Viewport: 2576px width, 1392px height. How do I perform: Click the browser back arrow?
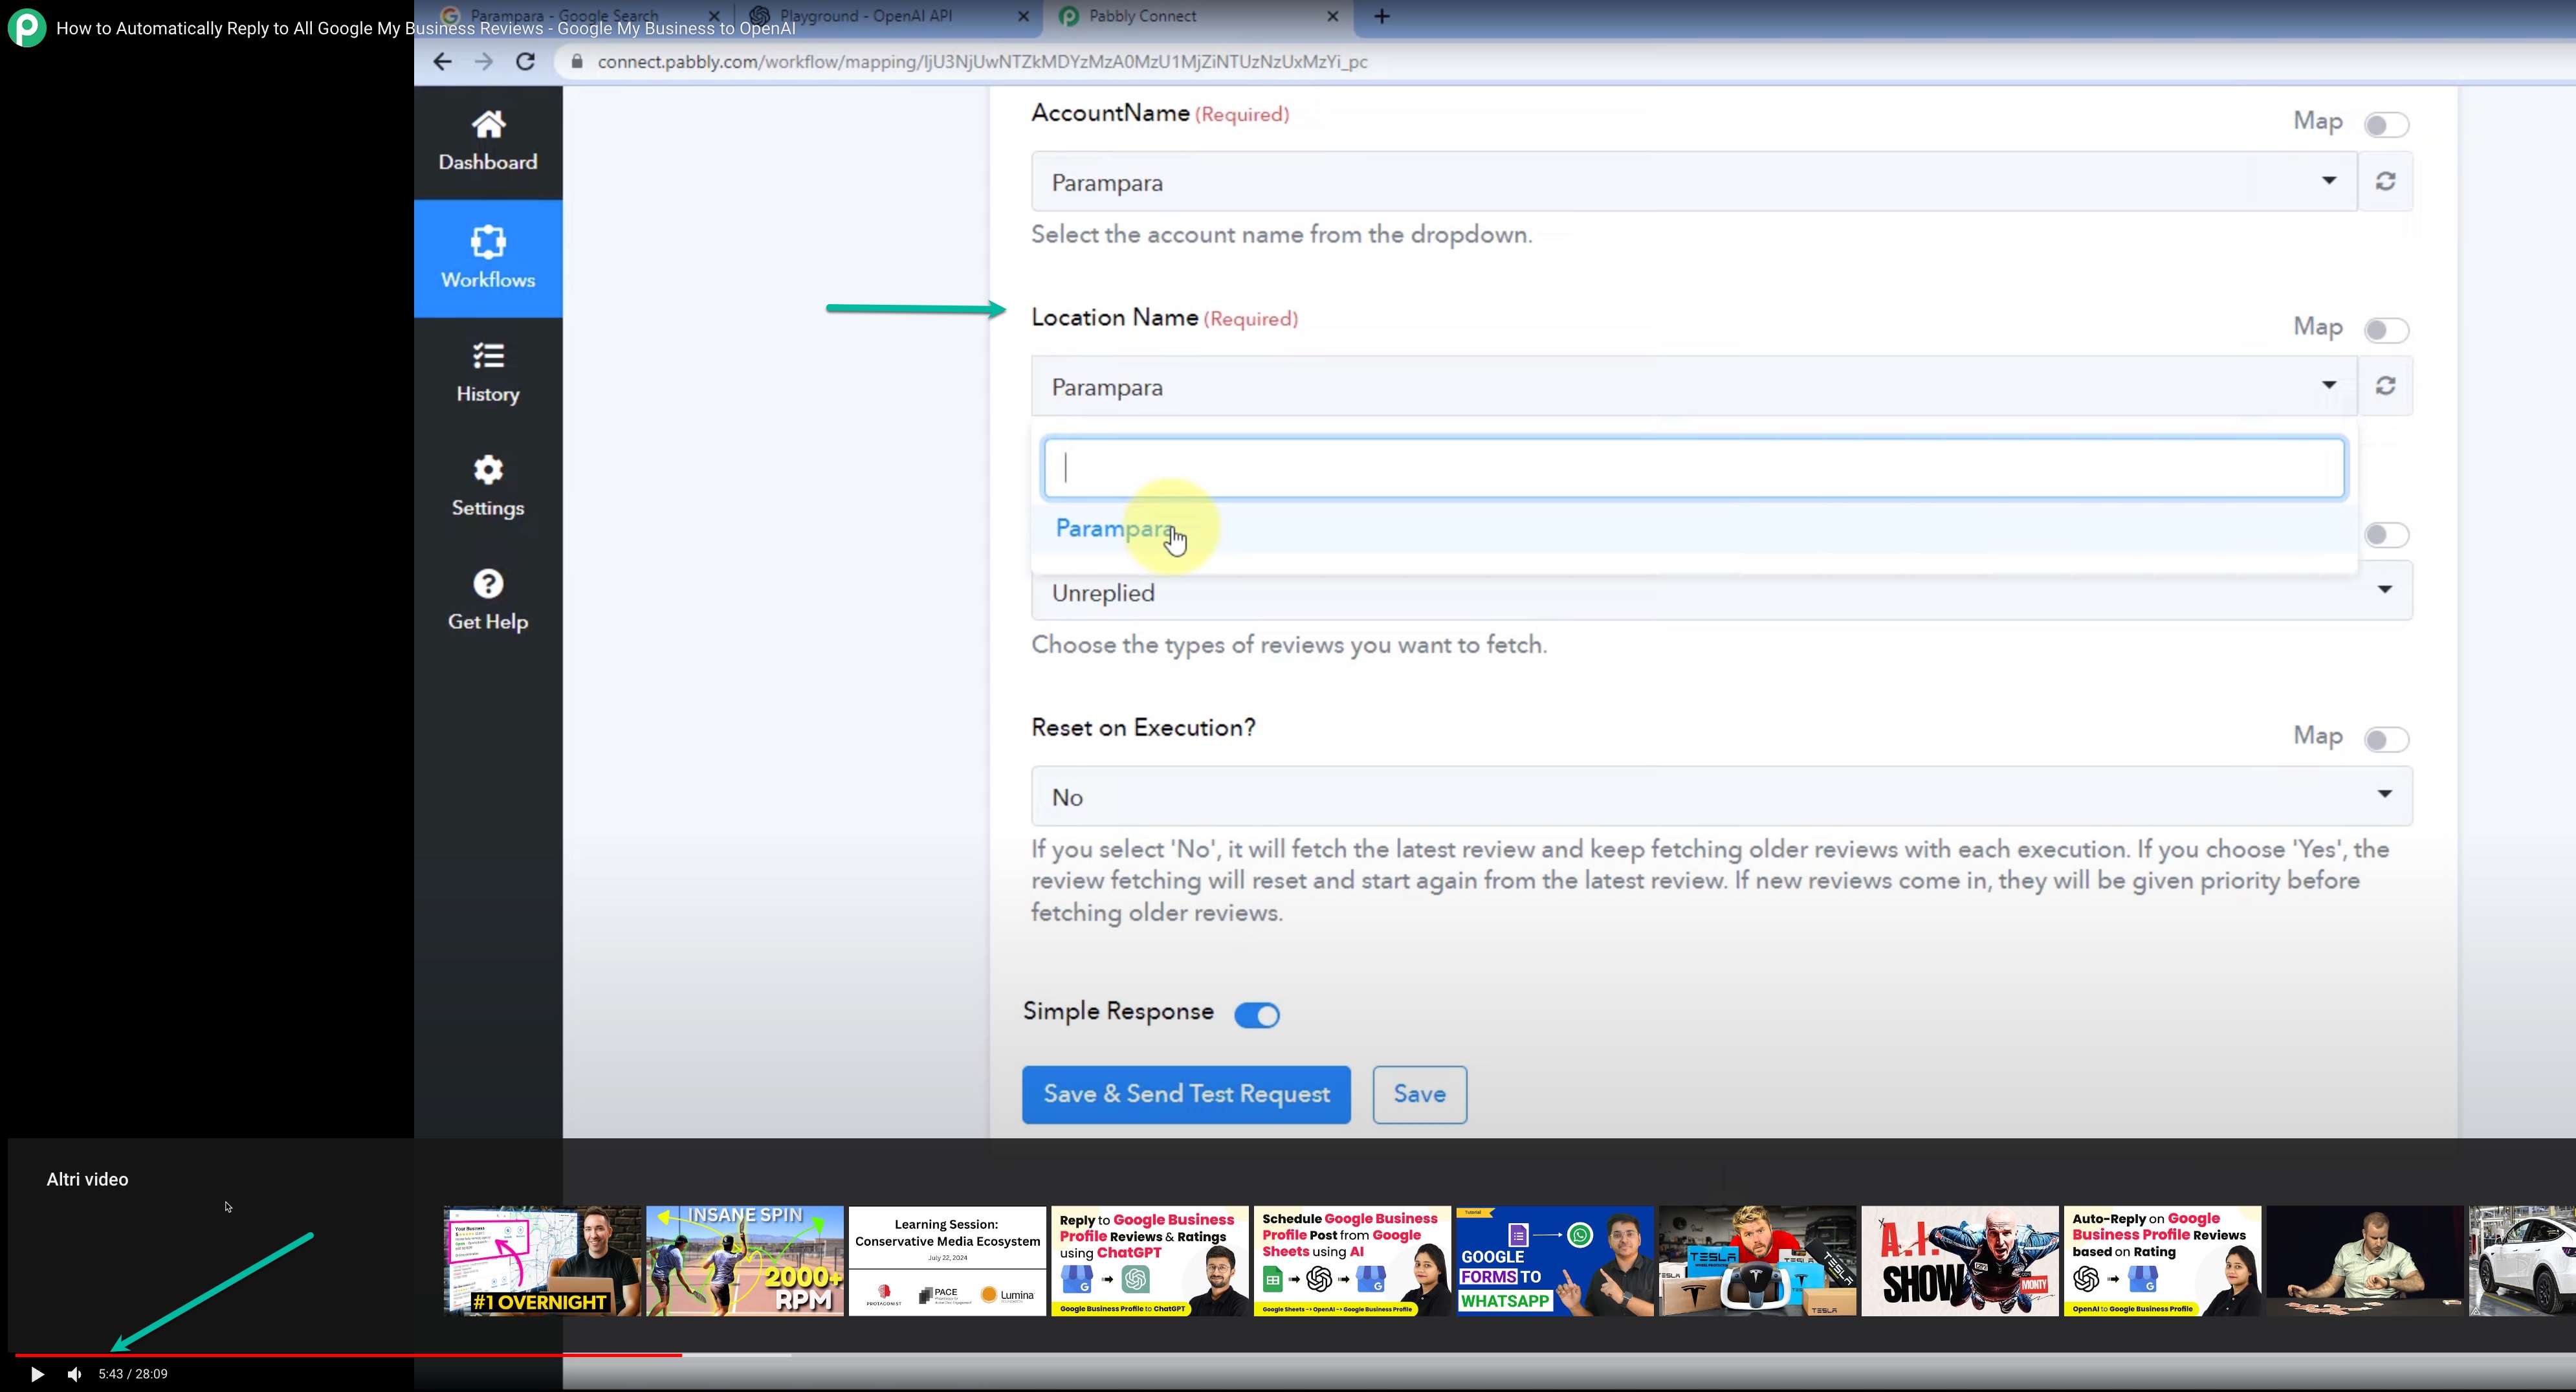442,62
